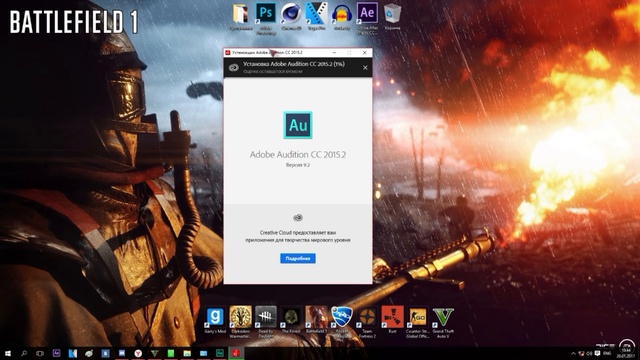Launch the Battlefield 1 desktop shortcut
The height and width of the screenshot is (360, 640).
[316, 320]
